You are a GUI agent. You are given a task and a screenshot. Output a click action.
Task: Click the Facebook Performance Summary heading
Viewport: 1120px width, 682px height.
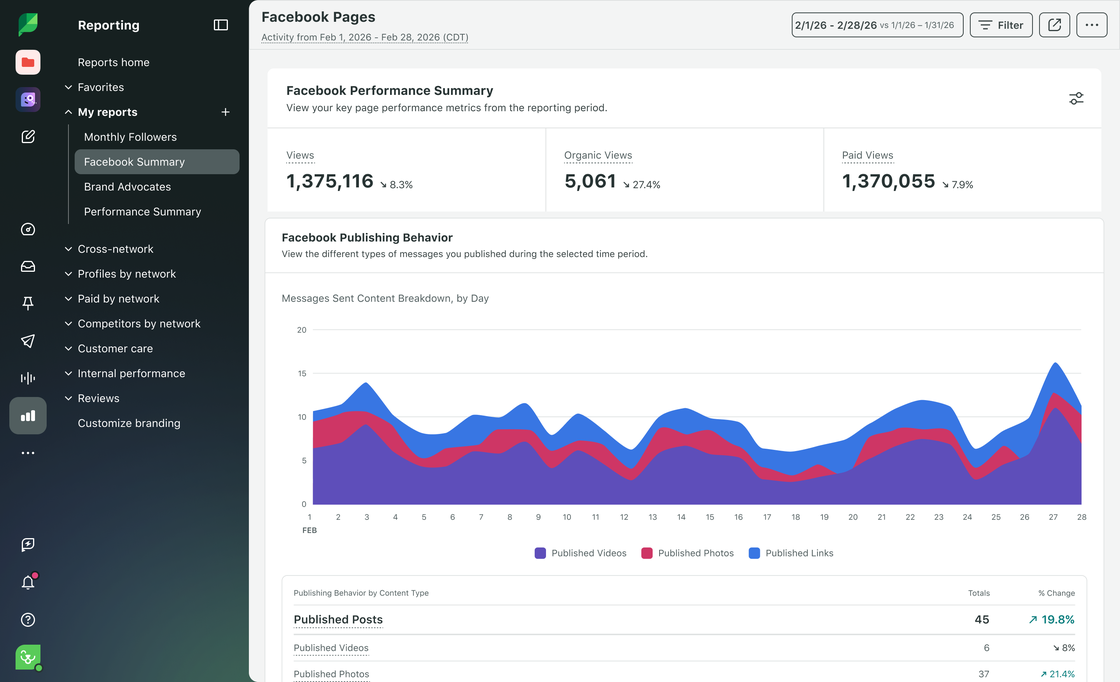coord(389,91)
